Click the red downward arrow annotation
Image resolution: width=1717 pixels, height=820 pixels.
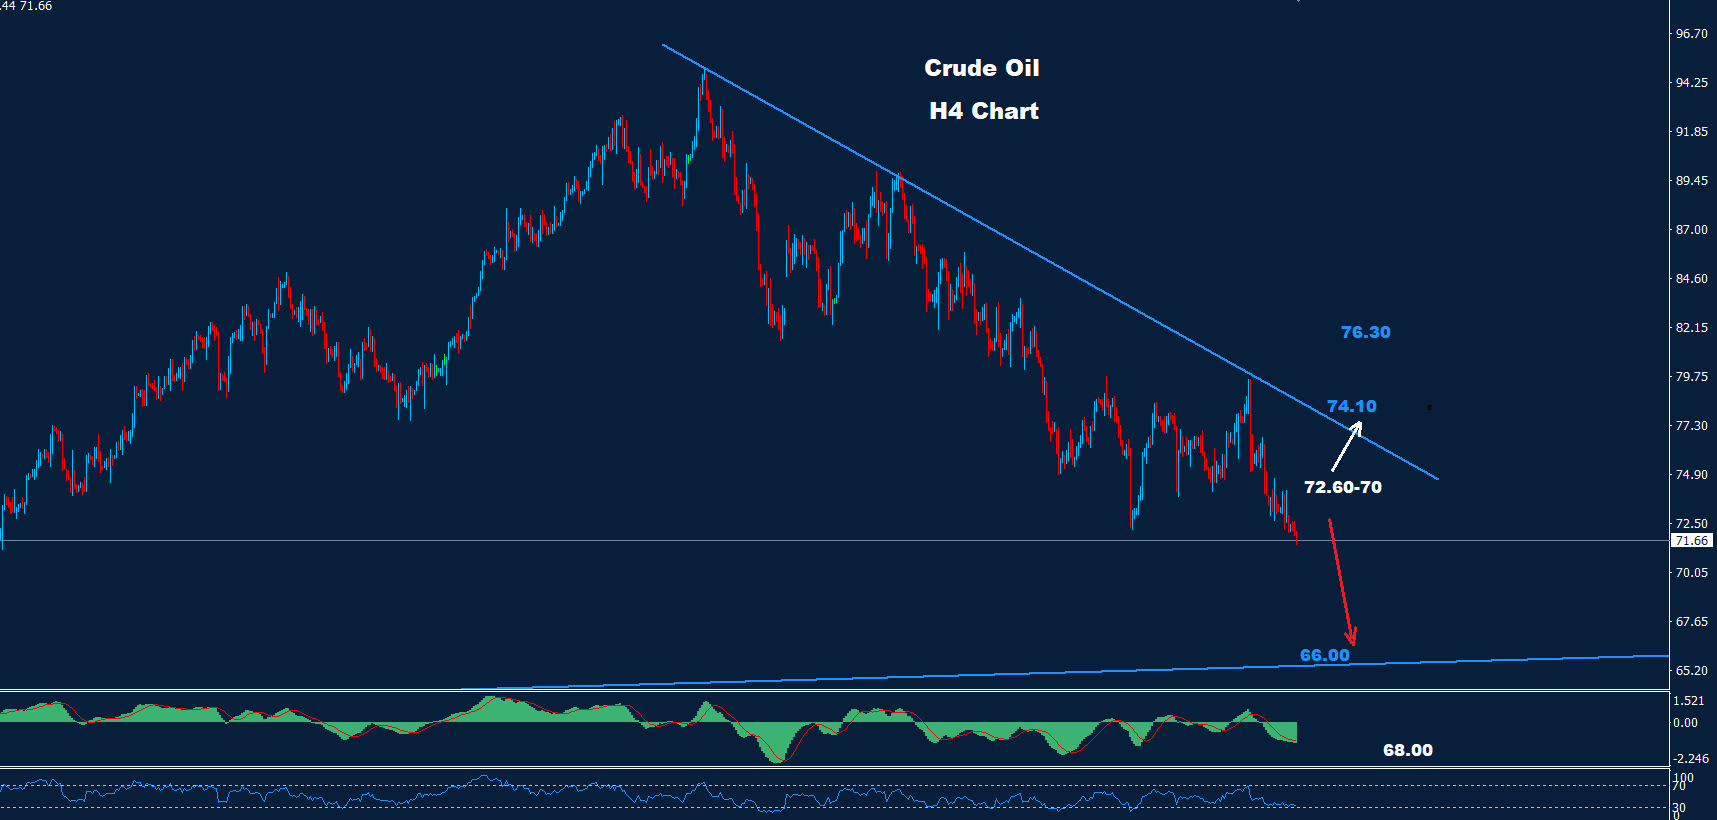point(1341,582)
